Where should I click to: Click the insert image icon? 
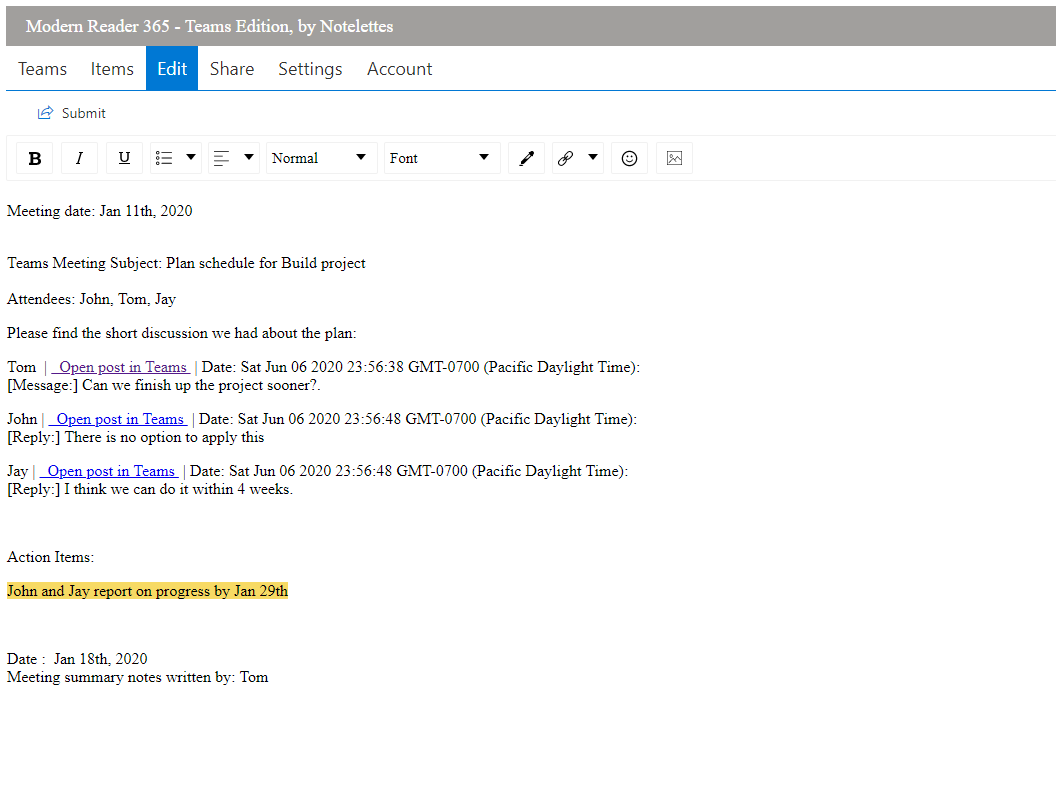674,158
